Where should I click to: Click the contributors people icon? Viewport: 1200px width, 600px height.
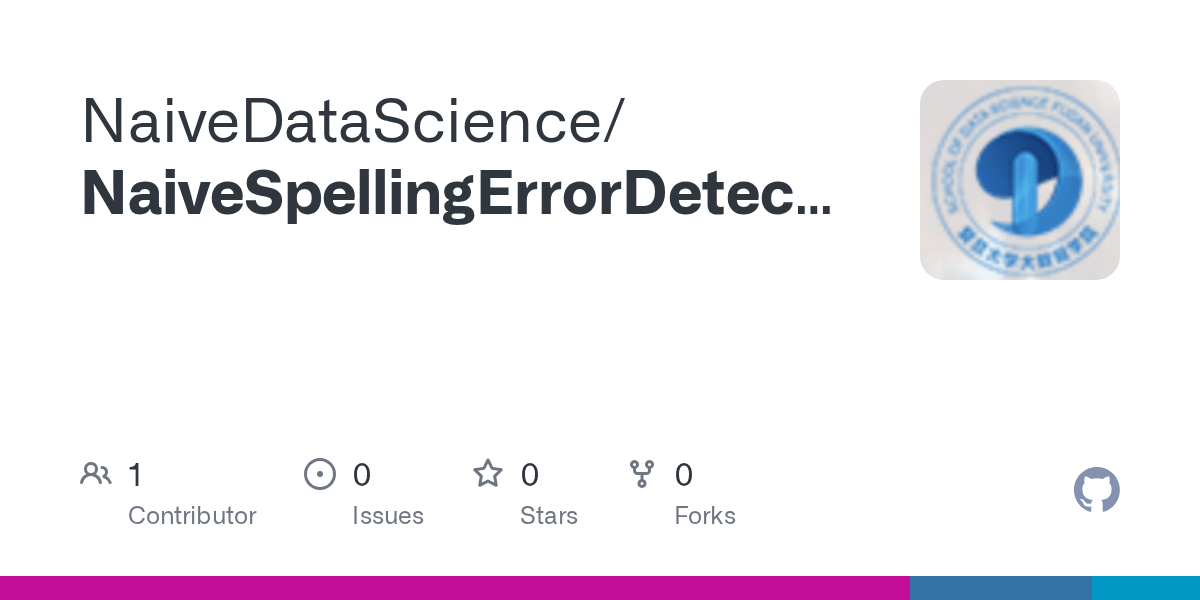click(96, 474)
